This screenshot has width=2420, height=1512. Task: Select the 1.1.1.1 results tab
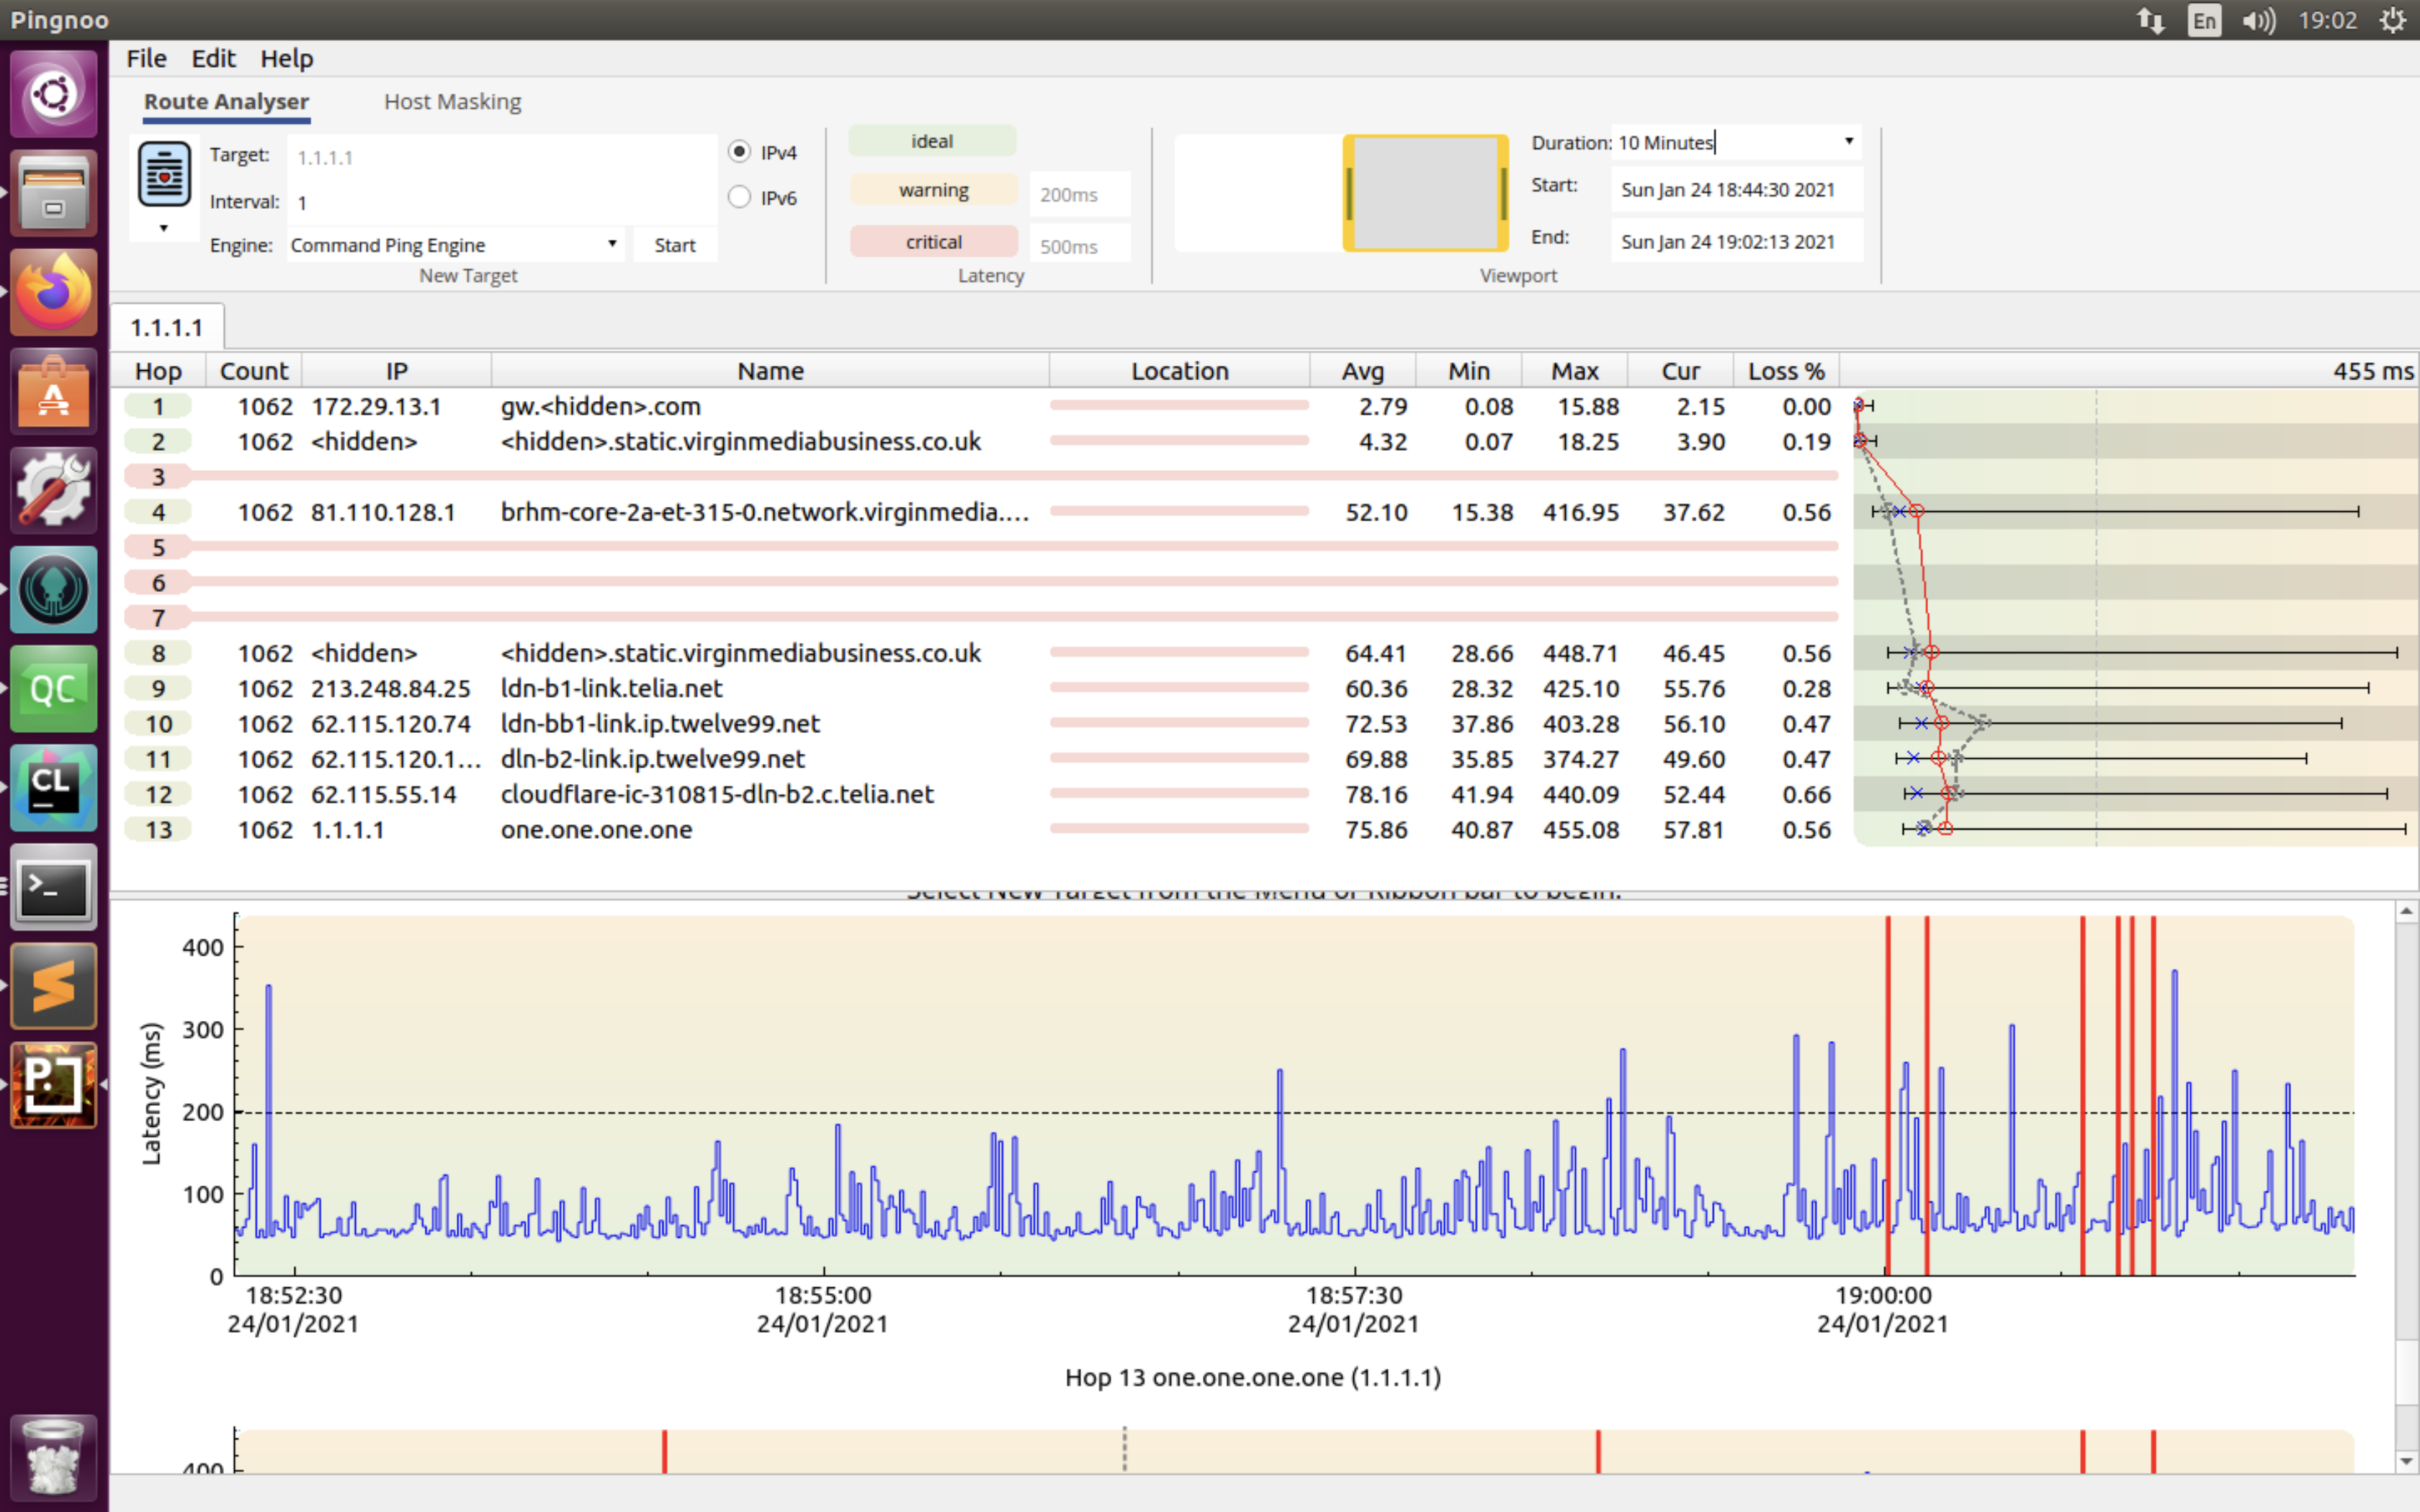(166, 327)
